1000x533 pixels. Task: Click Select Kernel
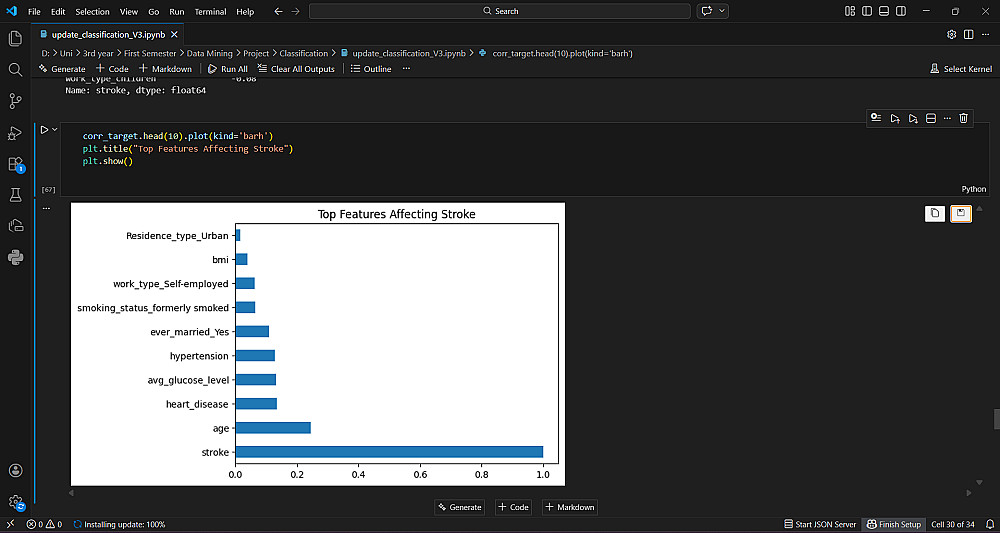pos(961,69)
